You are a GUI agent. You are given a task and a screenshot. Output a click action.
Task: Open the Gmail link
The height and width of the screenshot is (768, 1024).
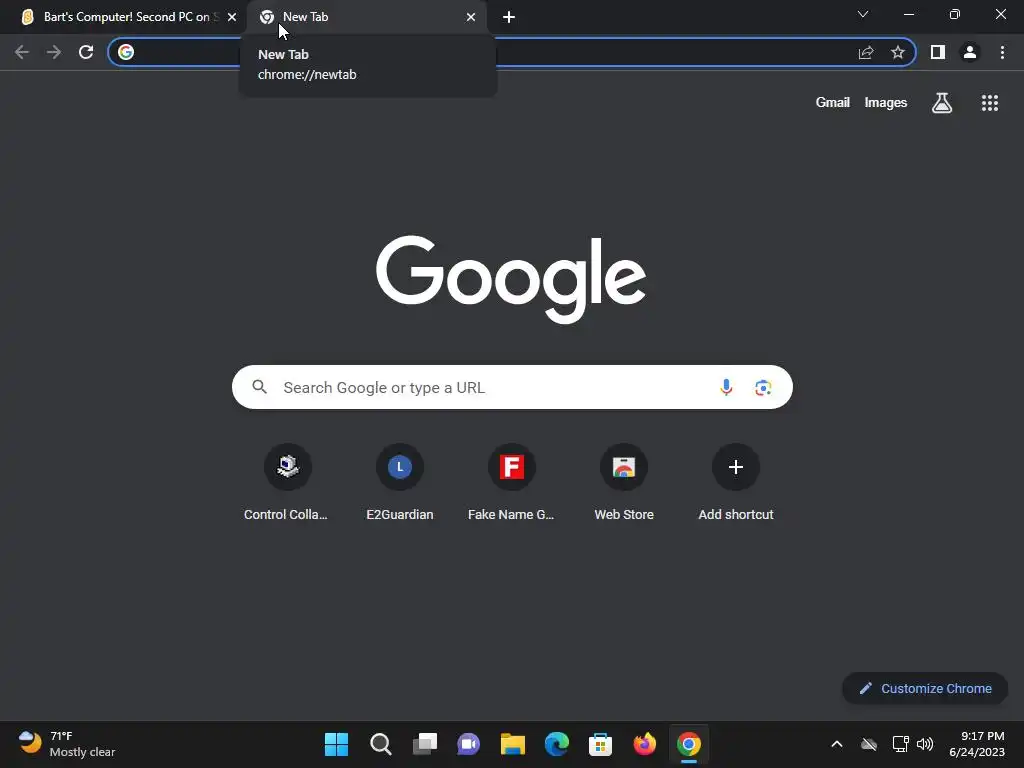click(833, 103)
